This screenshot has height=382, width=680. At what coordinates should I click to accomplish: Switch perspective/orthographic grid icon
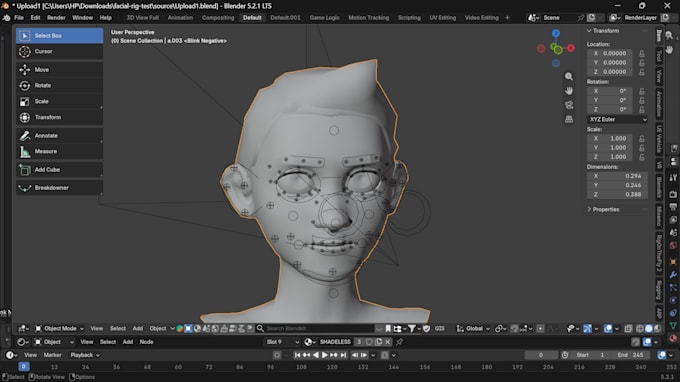tap(569, 119)
